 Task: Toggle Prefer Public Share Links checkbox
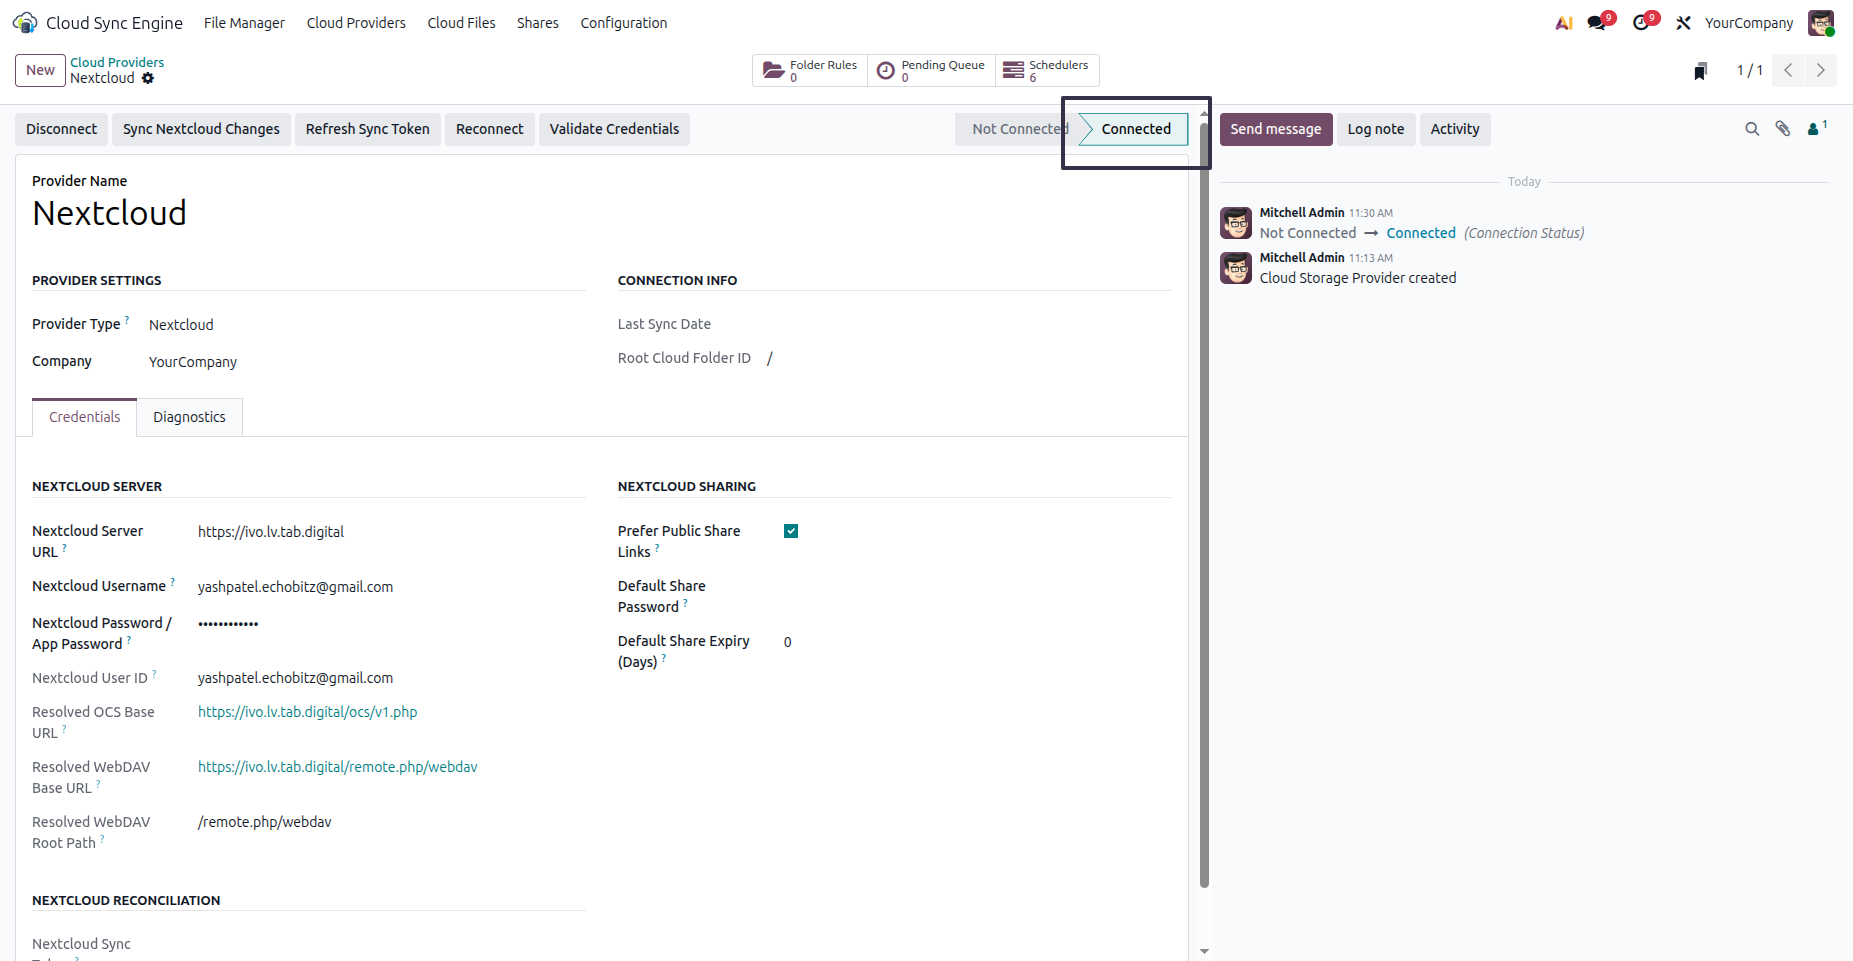coord(791,531)
